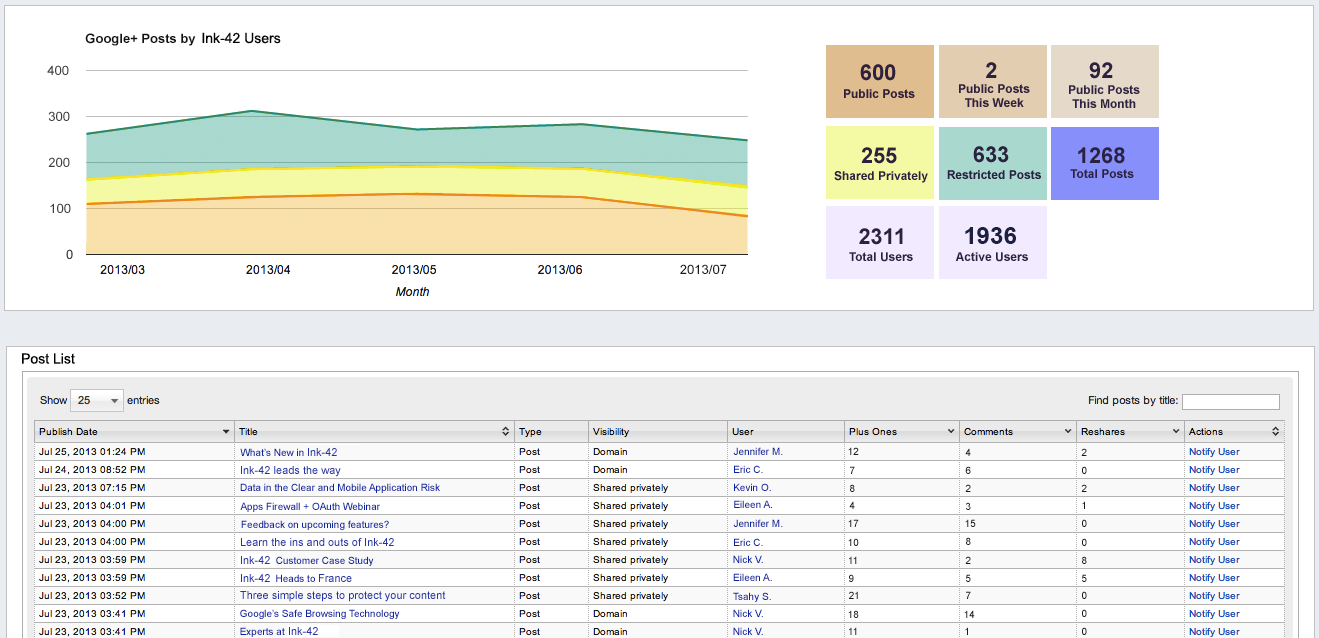The width and height of the screenshot is (1319, 638).
Task: Notify User for "Ink-42 Heads to France"
Action: tap(1214, 578)
